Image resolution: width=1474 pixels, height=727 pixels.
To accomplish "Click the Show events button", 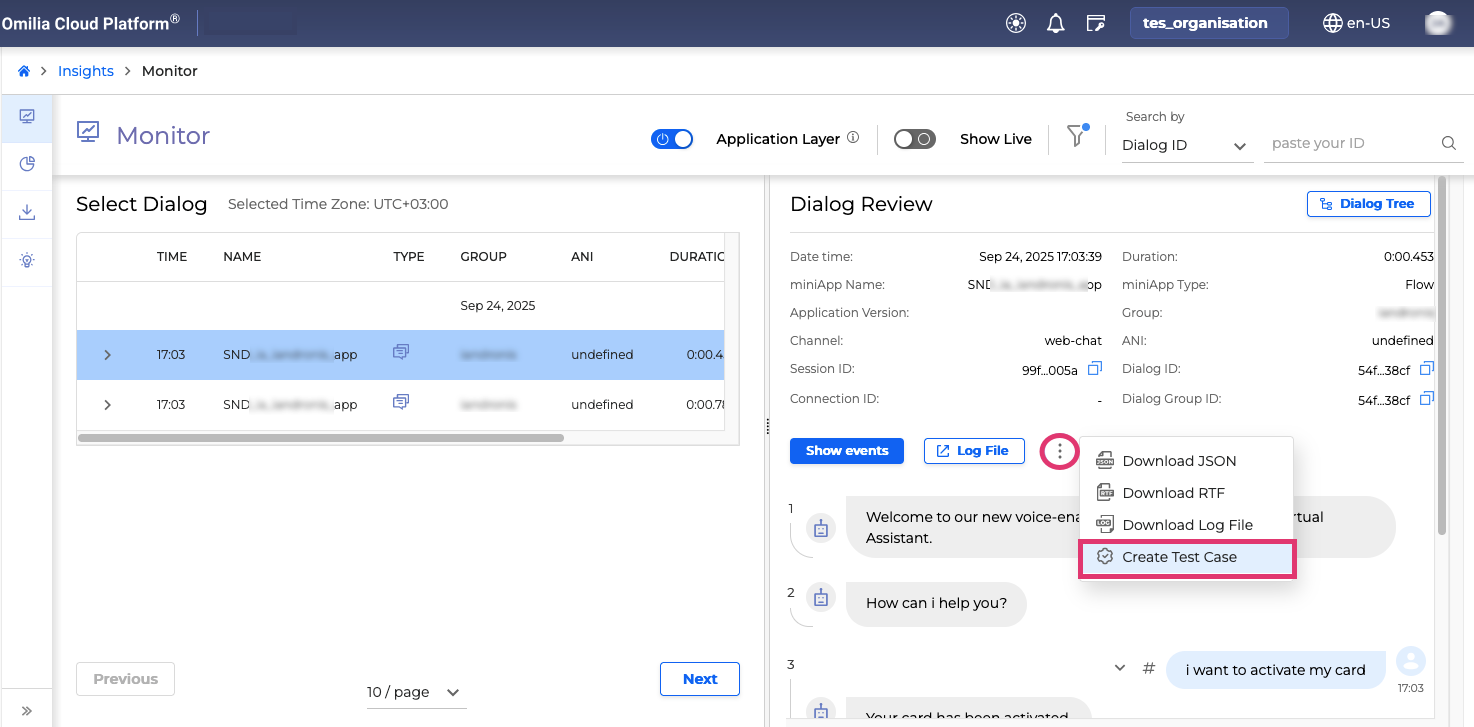I will tap(846, 451).
